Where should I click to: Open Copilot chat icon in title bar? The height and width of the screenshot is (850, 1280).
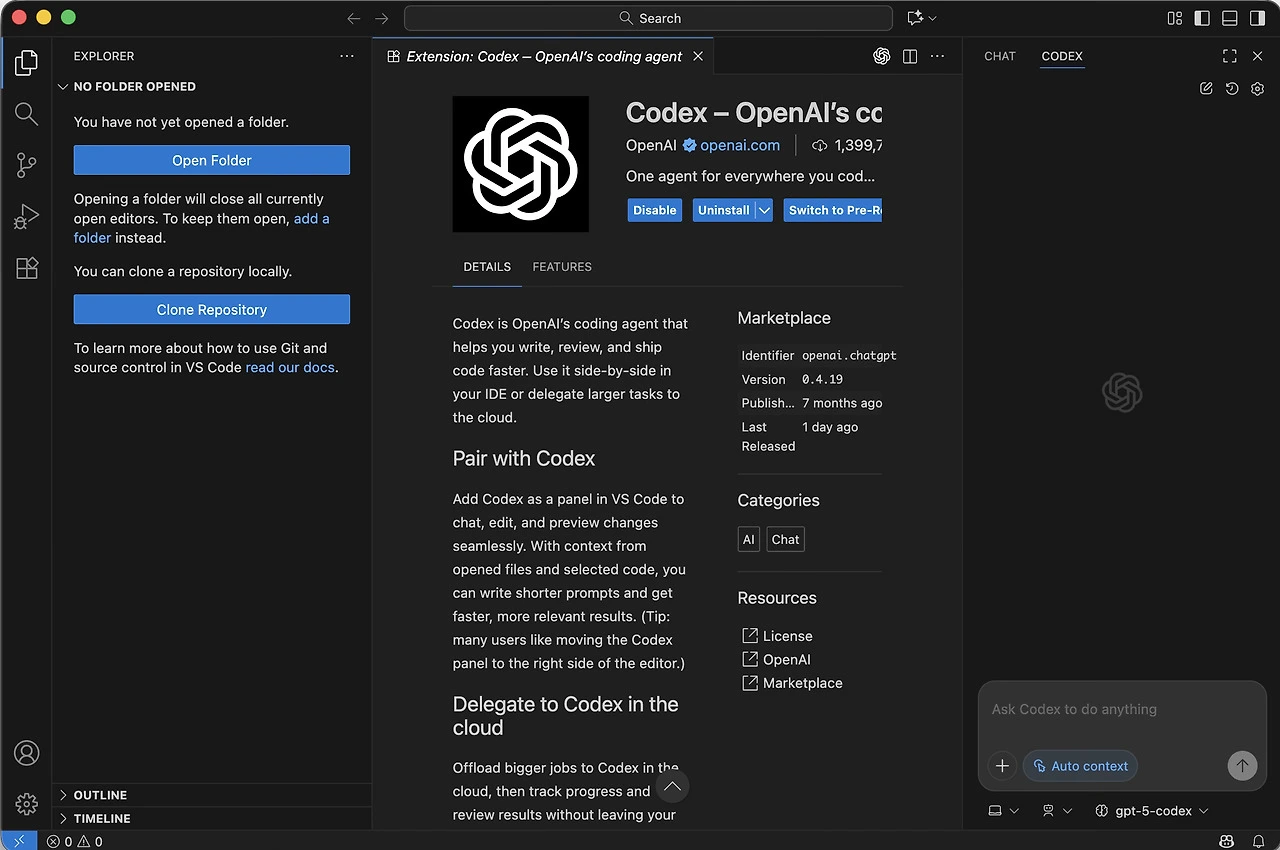914,18
